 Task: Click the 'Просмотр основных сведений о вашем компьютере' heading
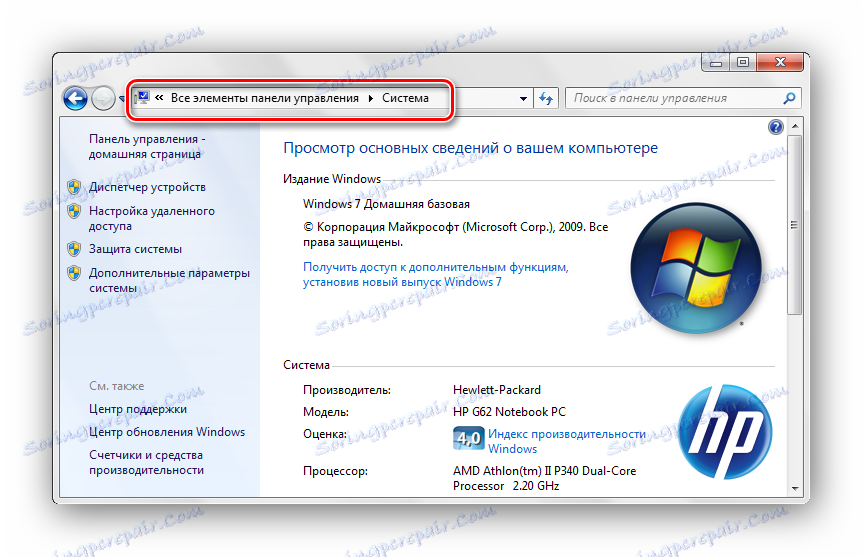[x=471, y=148]
